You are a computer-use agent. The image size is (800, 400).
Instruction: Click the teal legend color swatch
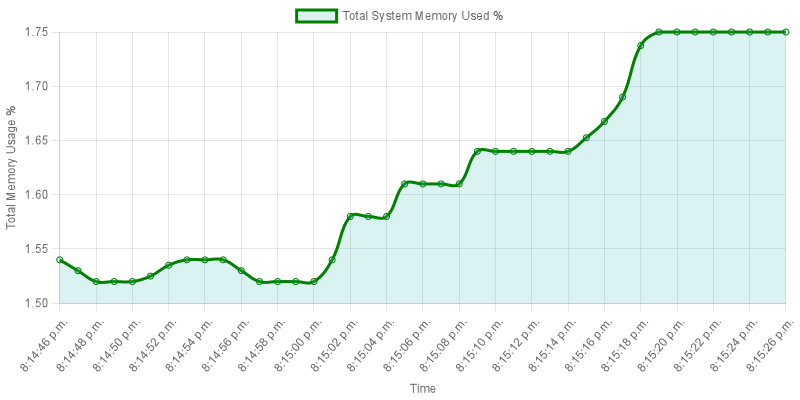point(316,15)
